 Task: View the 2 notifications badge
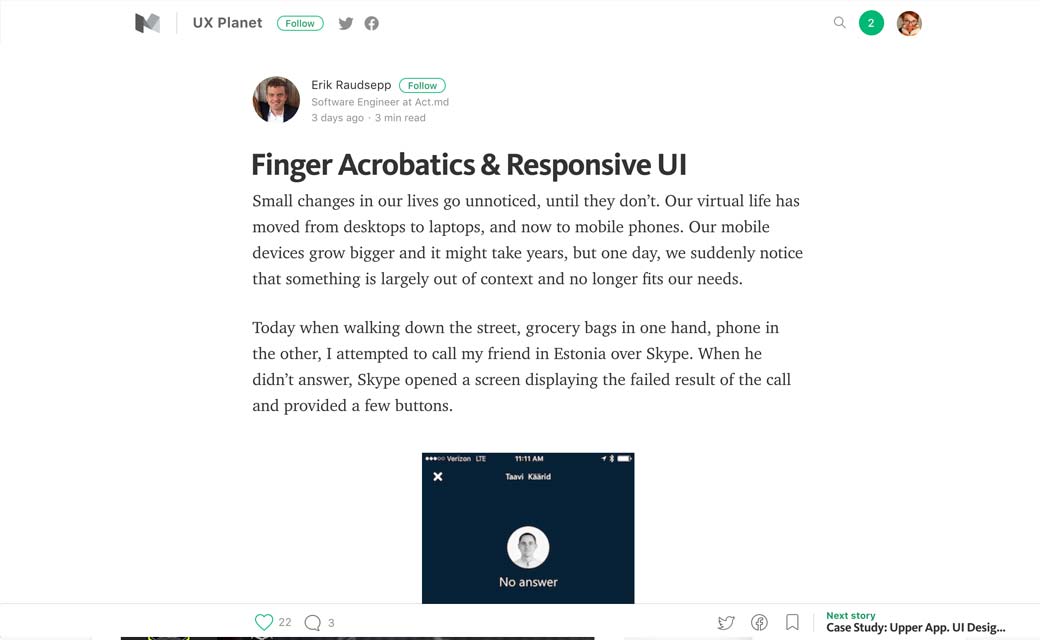871,23
